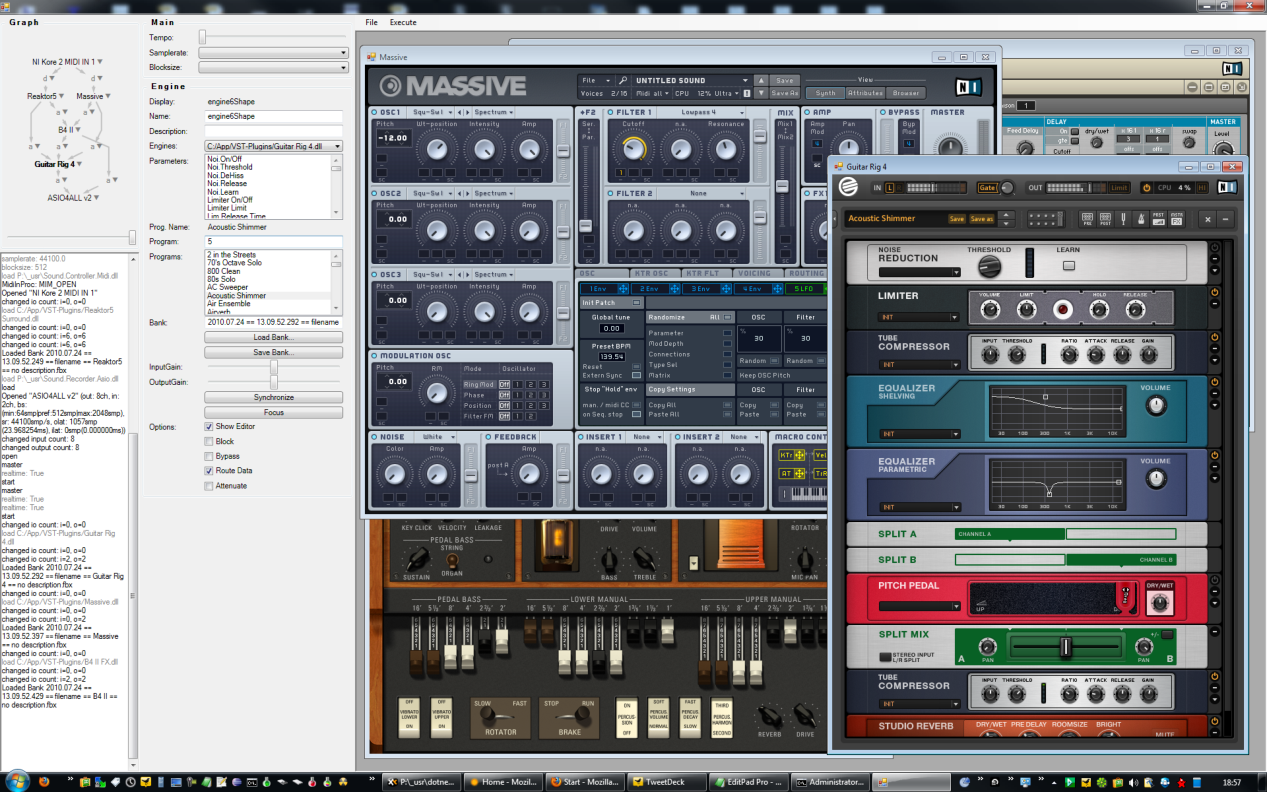Viewport: 1267px width, 792px height.
Task: Click the Load Bank... button
Action: coord(273,337)
